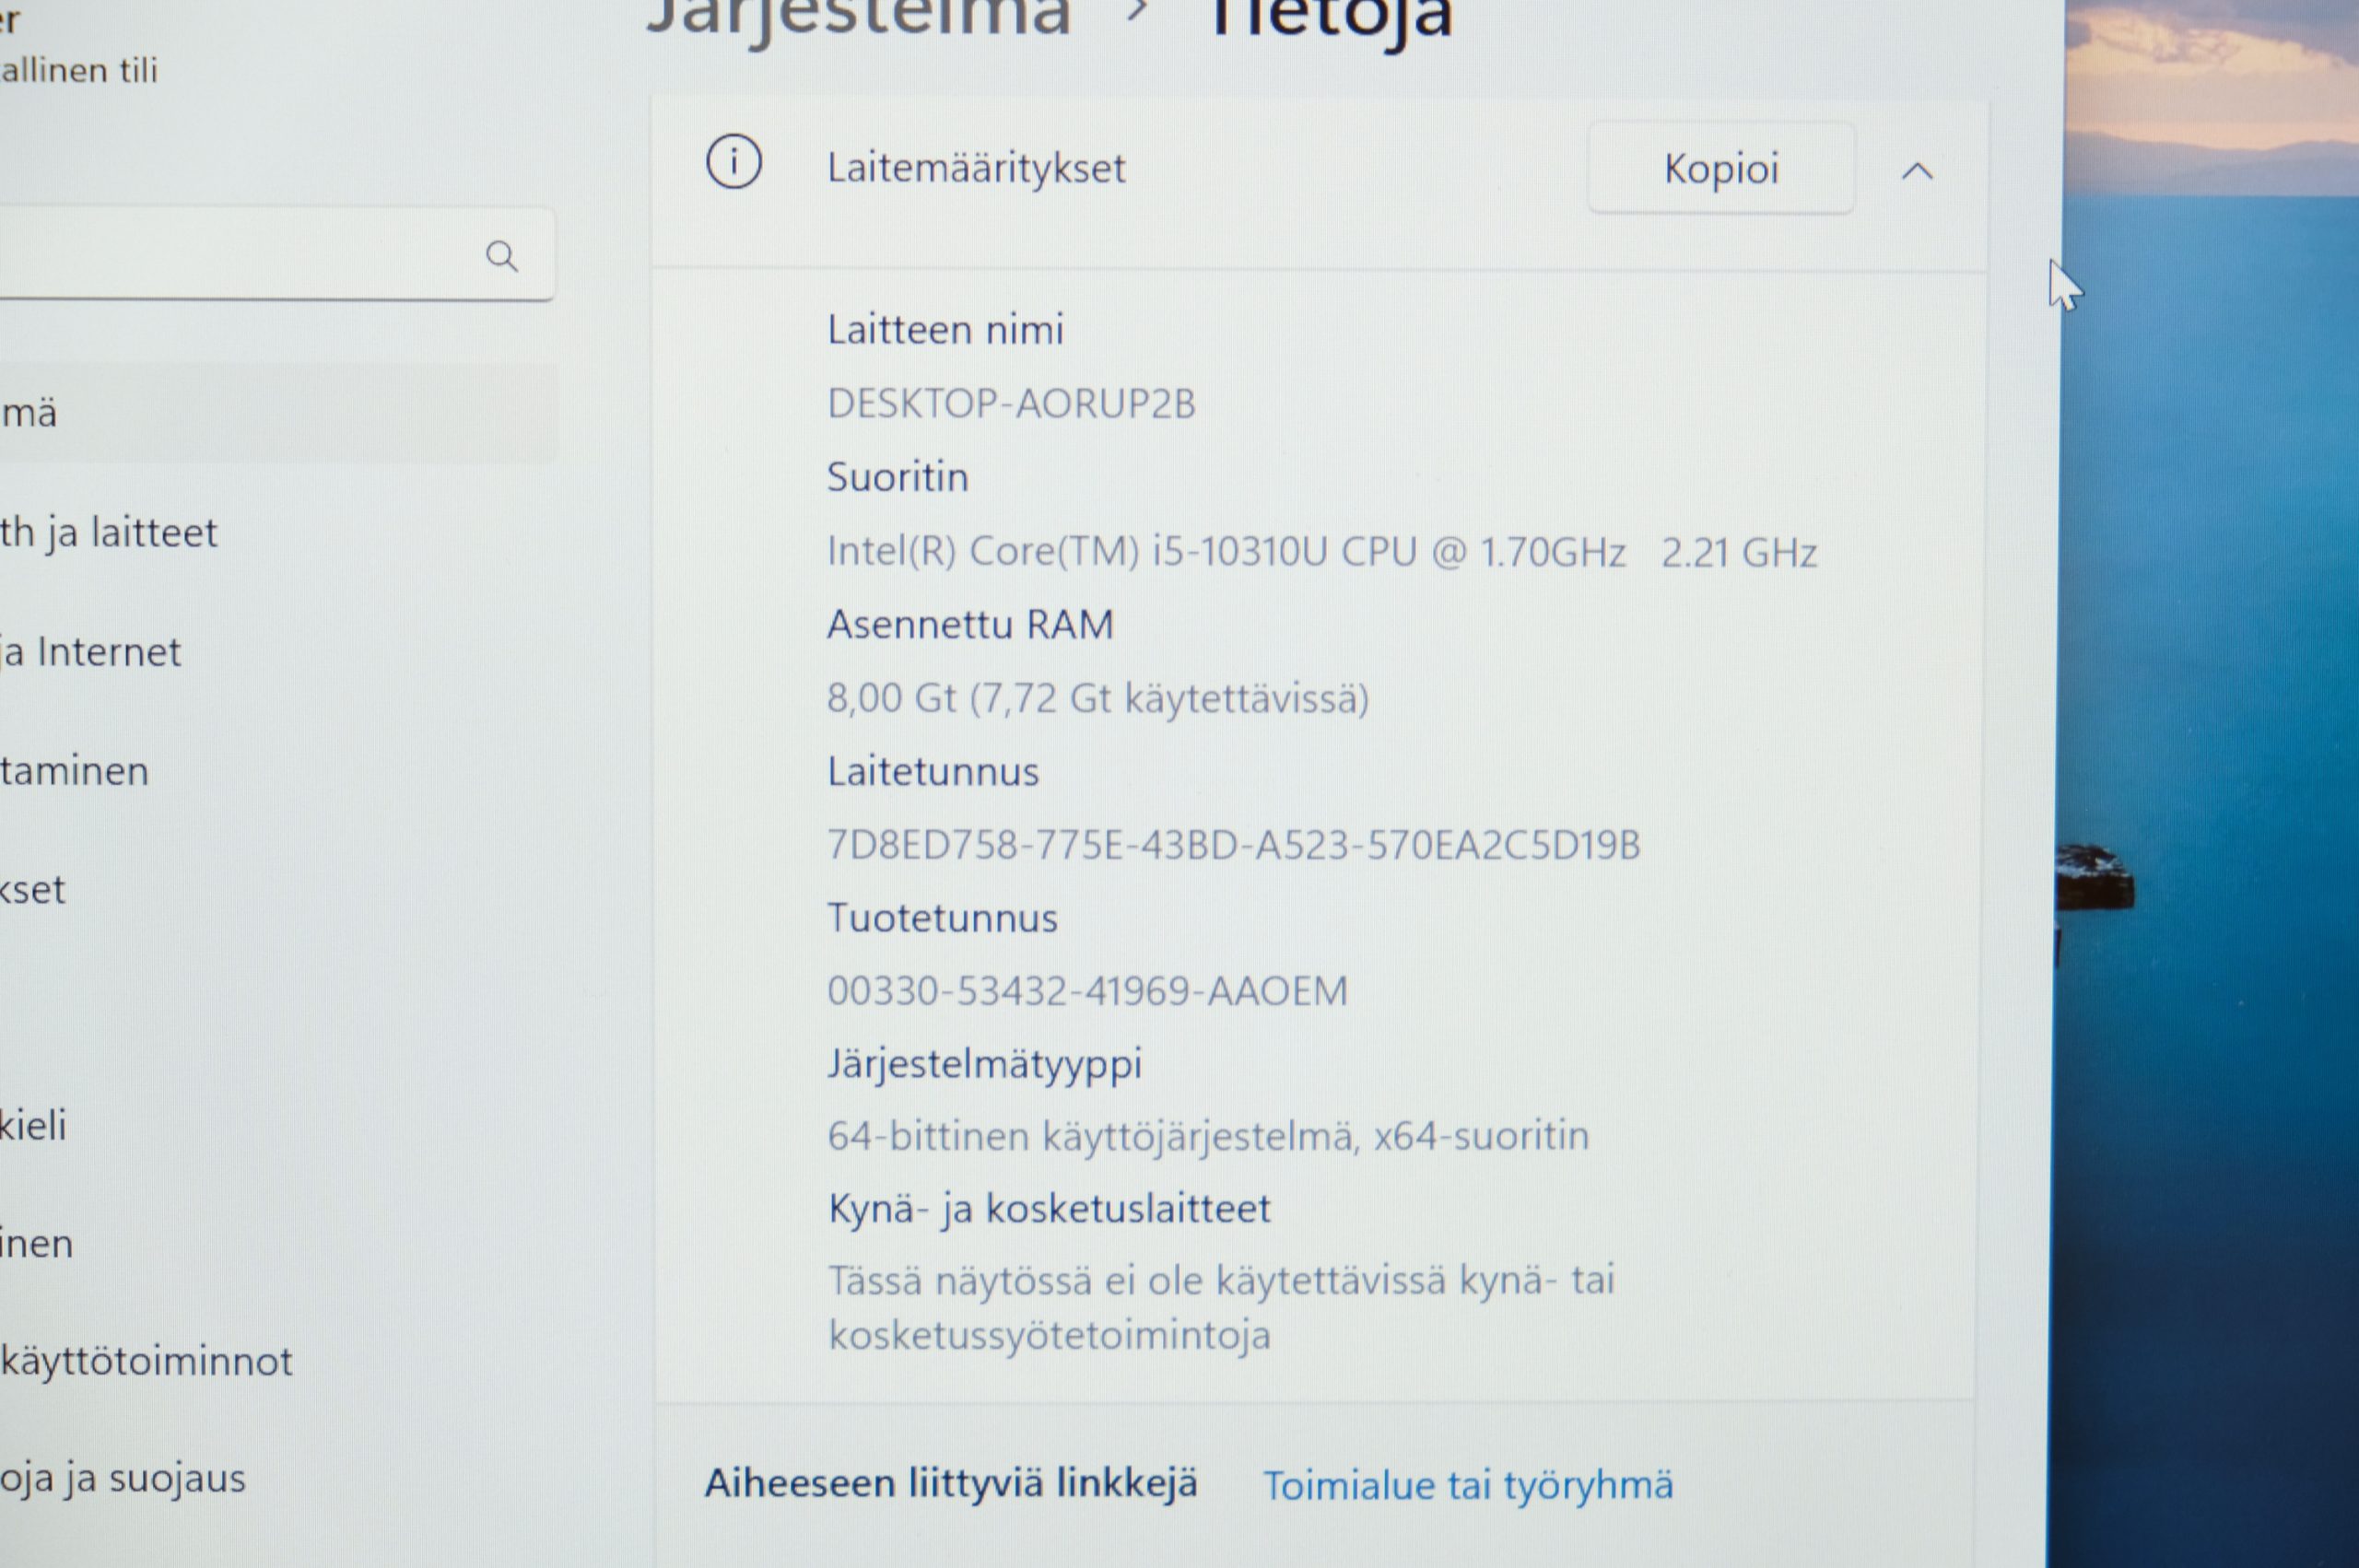This screenshot has width=2359, height=1568.
Task: Click the 8,00 Gt RAM value
Action: click(x=1097, y=699)
